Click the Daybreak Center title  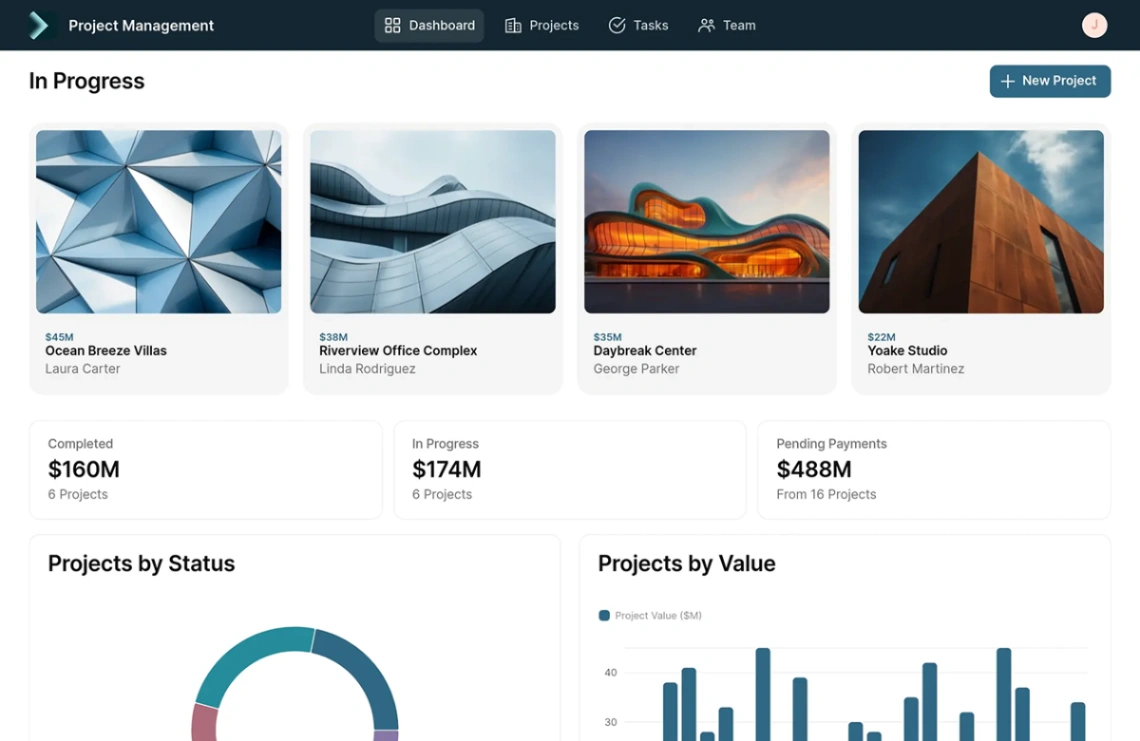645,351
